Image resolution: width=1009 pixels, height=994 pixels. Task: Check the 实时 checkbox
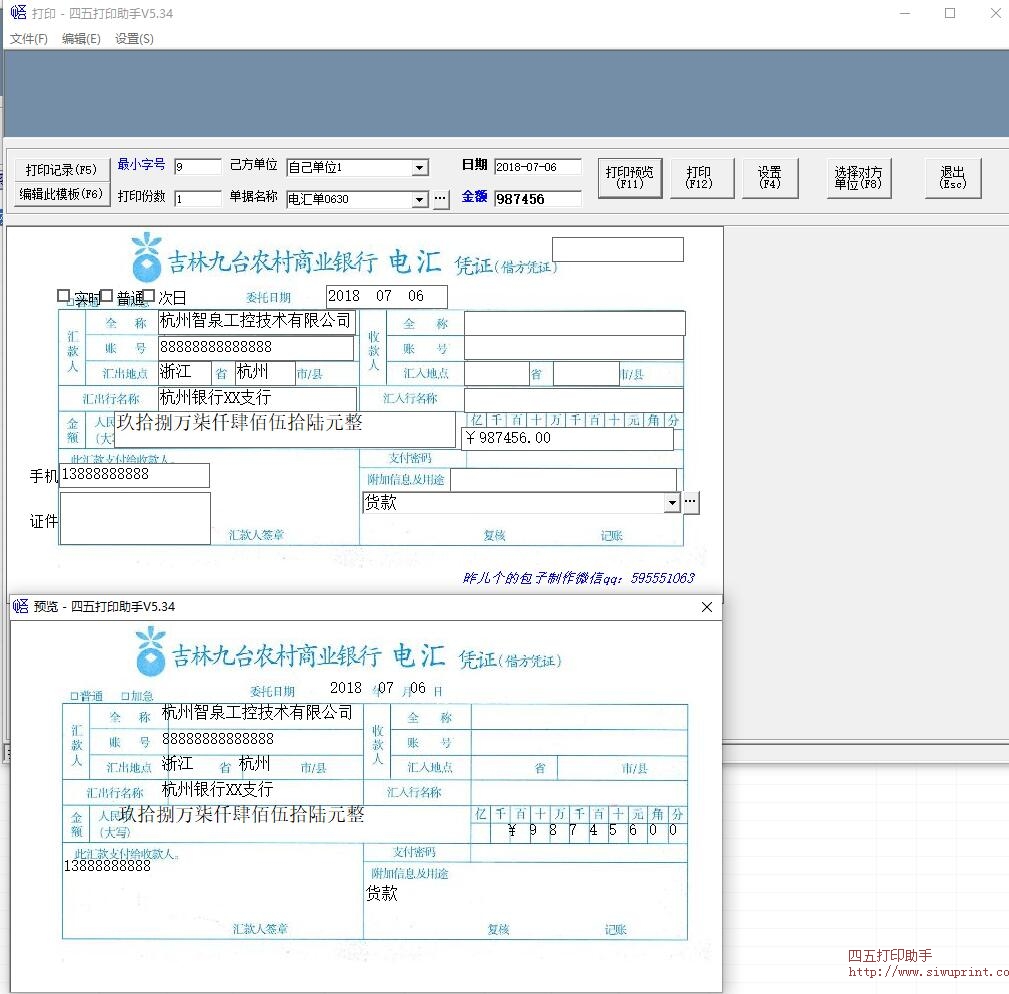click(64, 296)
